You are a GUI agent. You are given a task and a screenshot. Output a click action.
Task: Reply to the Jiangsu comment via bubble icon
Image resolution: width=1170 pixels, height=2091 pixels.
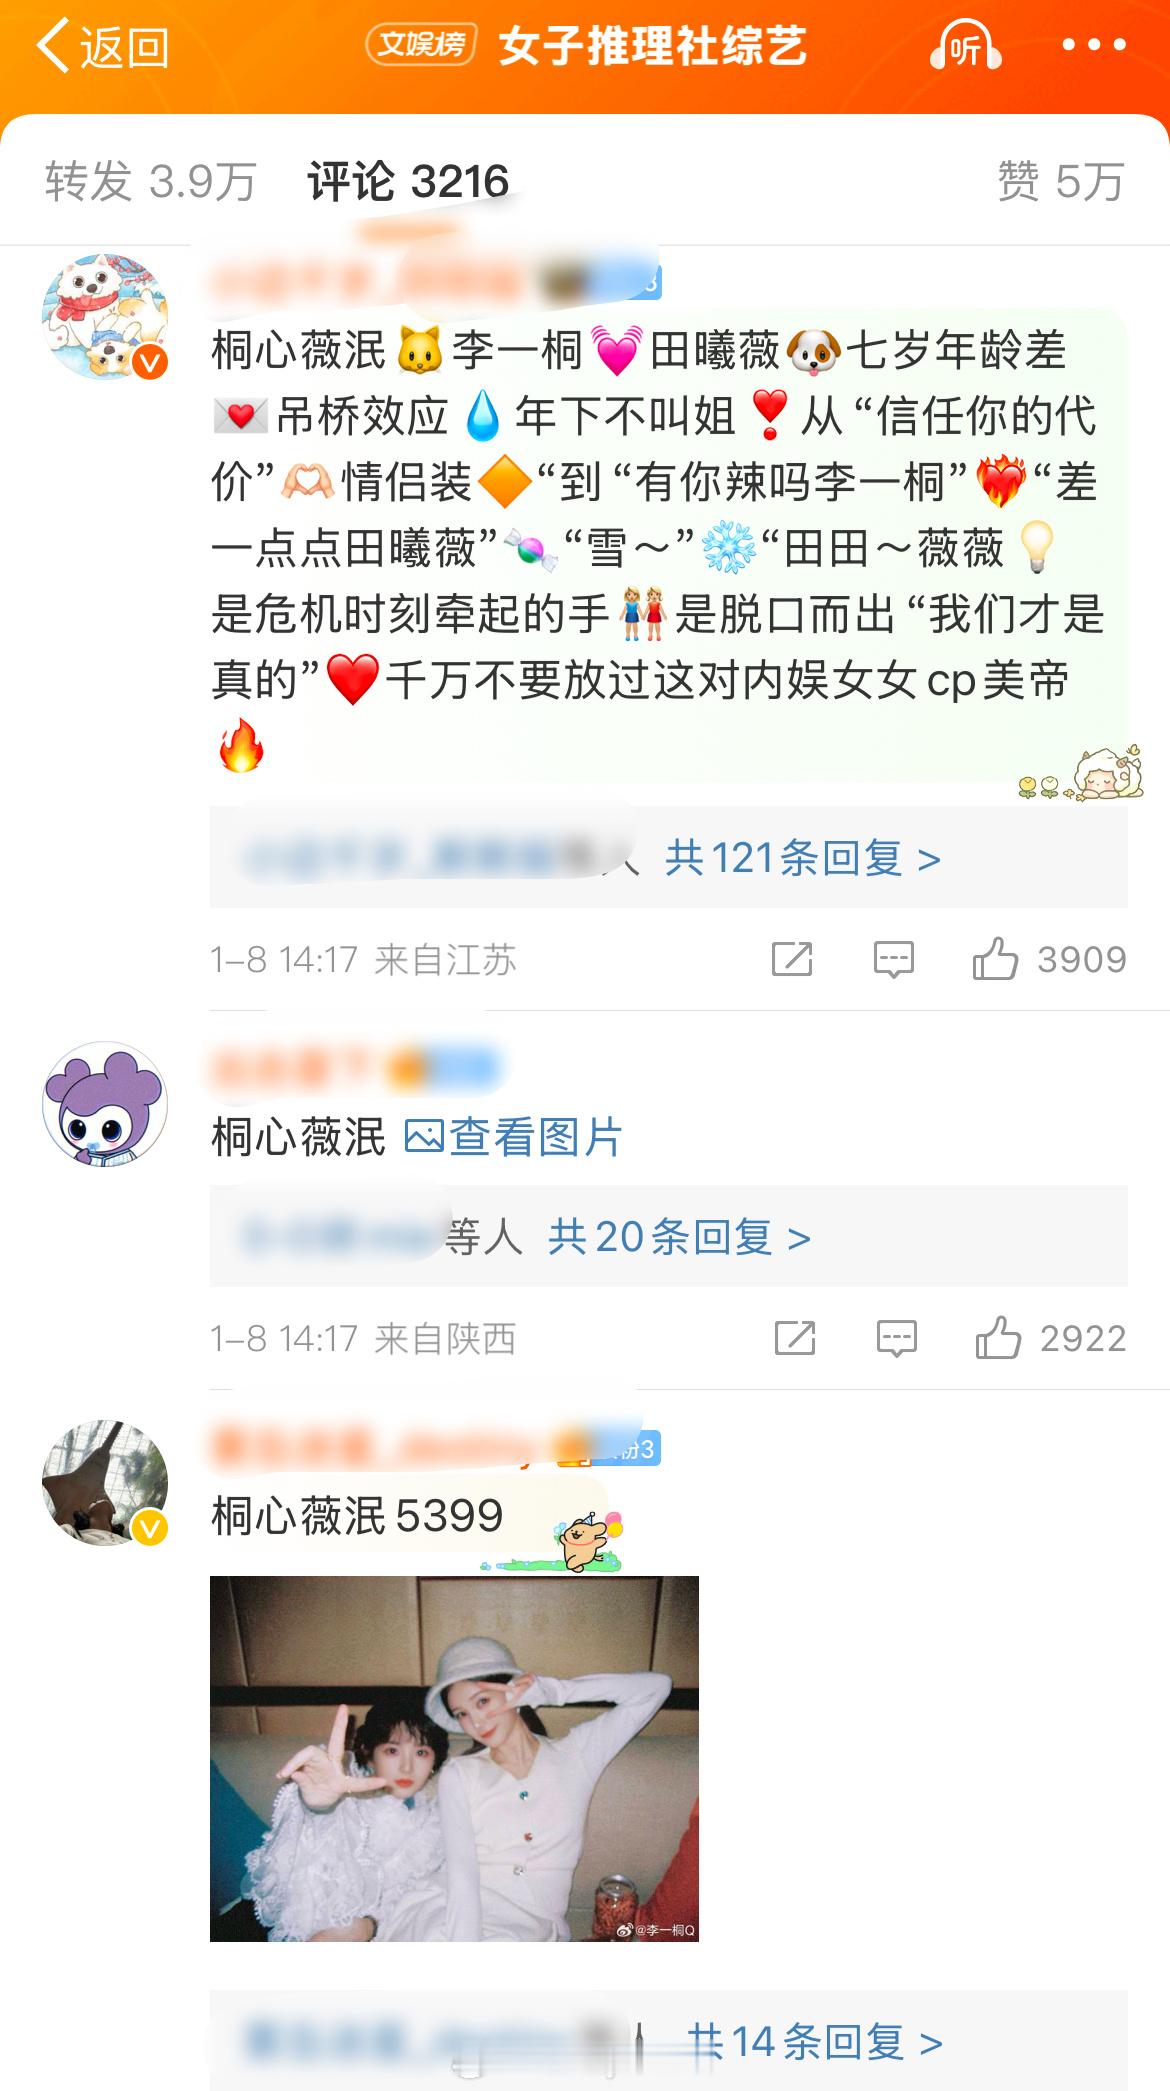[893, 959]
